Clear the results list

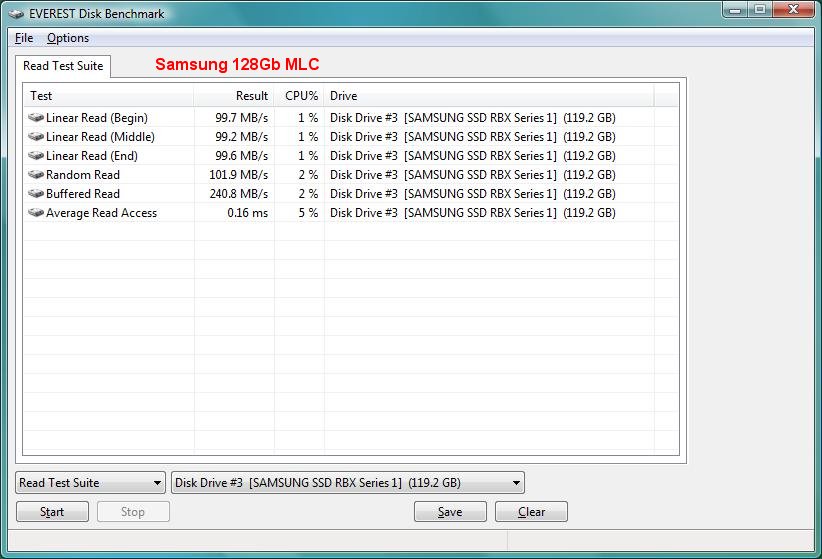click(531, 512)
